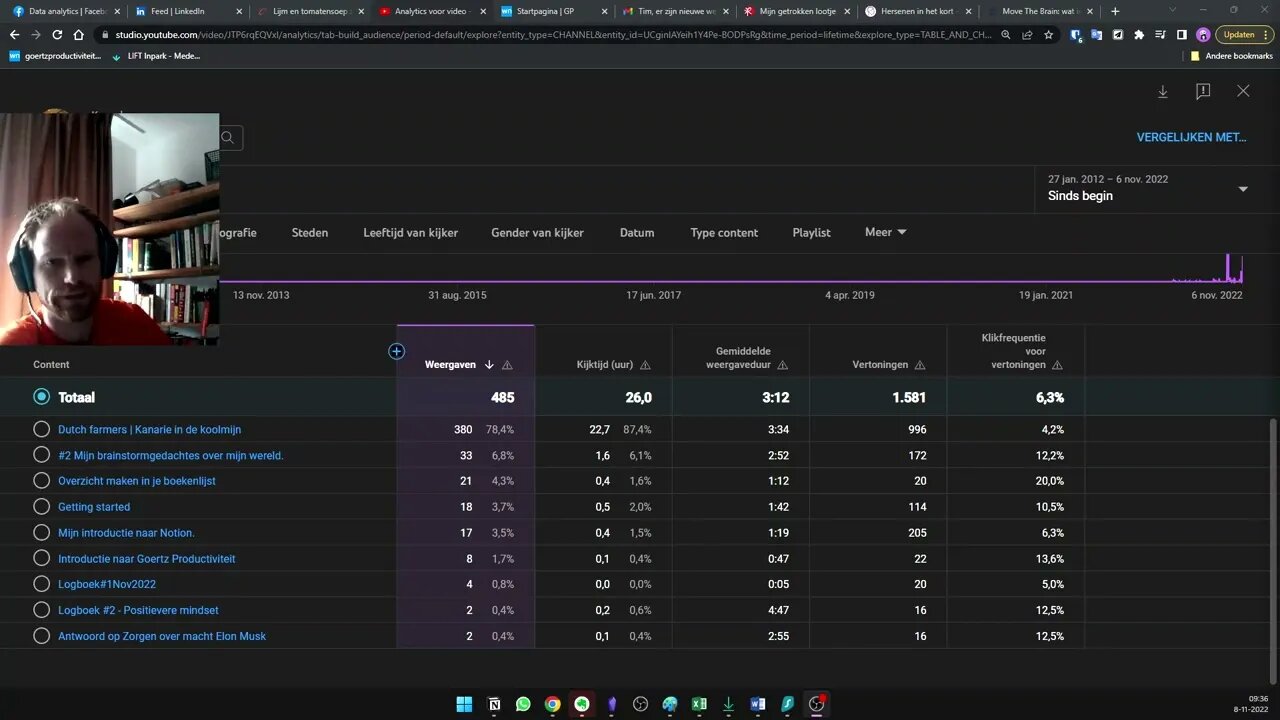Select radio for Logboek #2 - Positievere mindset
The image size is (1280, 720).
pyautogui.click(x=41, y=610)
